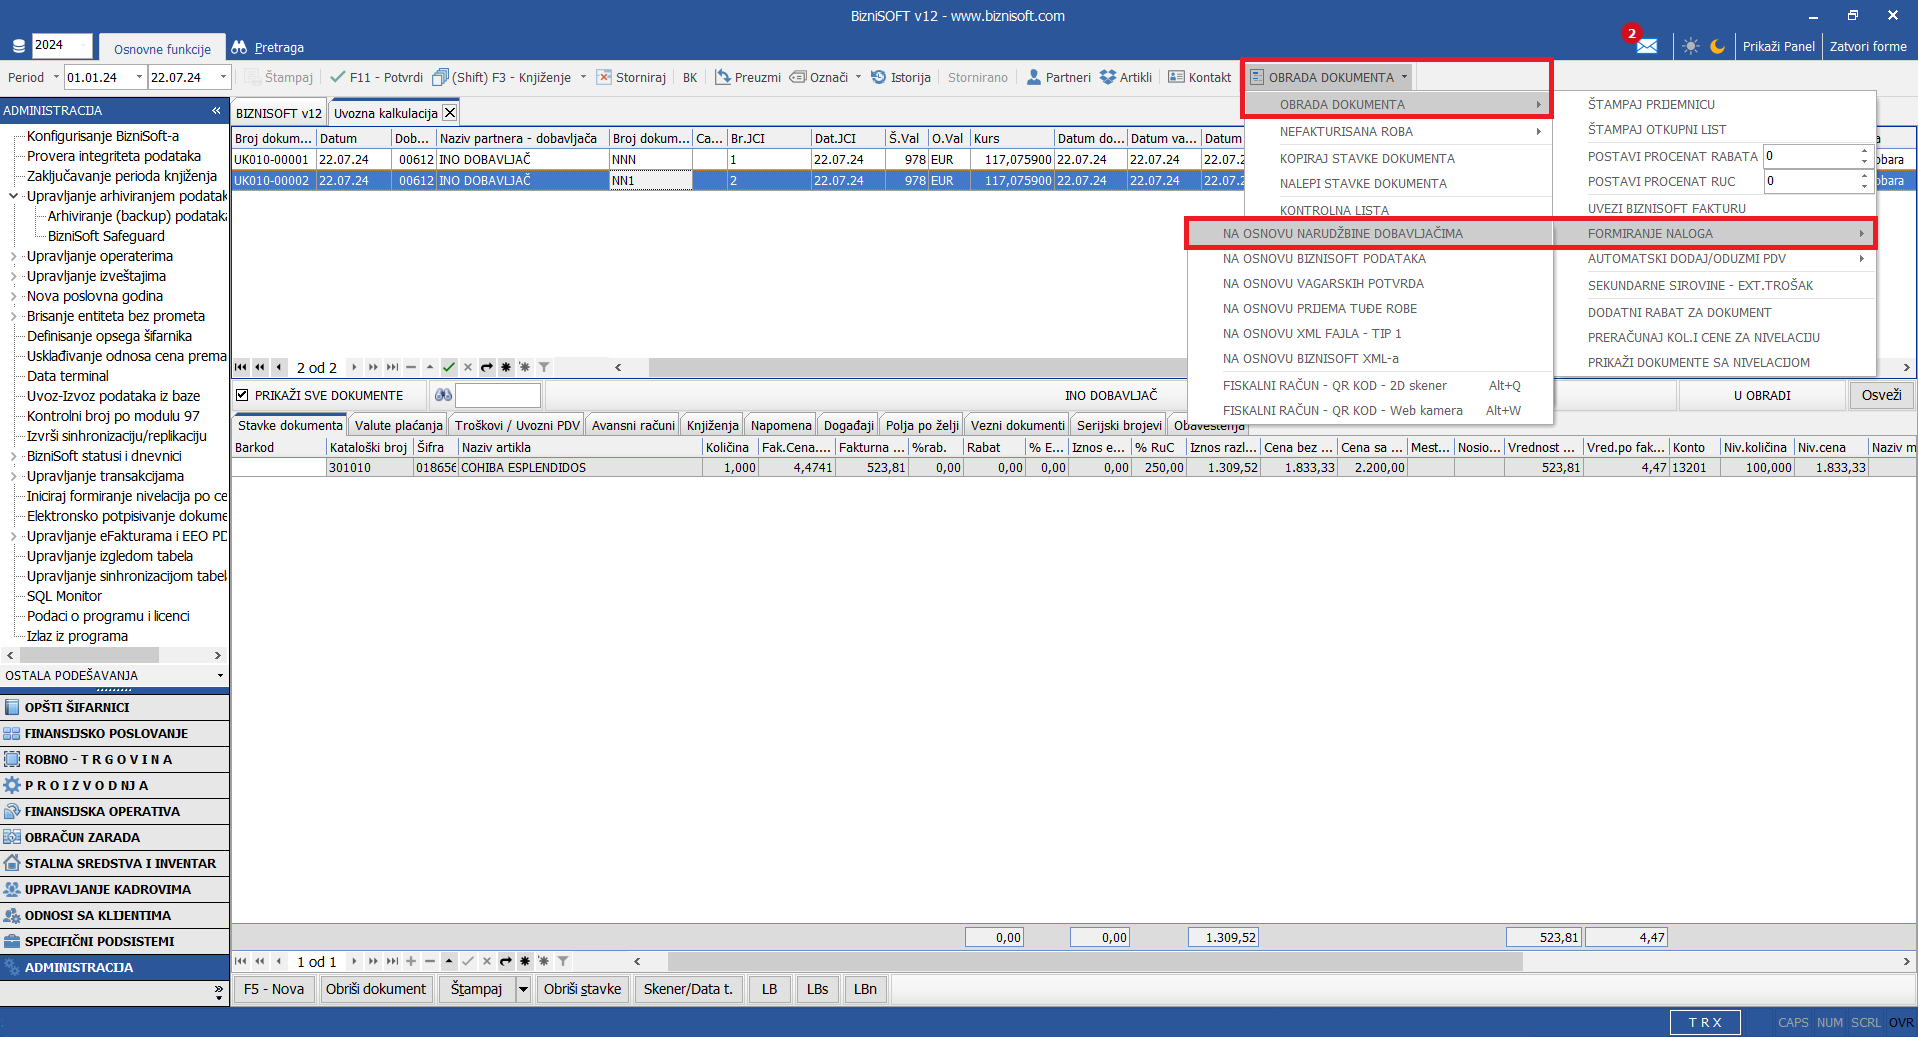Open Partneri from the toolbar
The image size is (1918, 1037).
coord(1058,77)
